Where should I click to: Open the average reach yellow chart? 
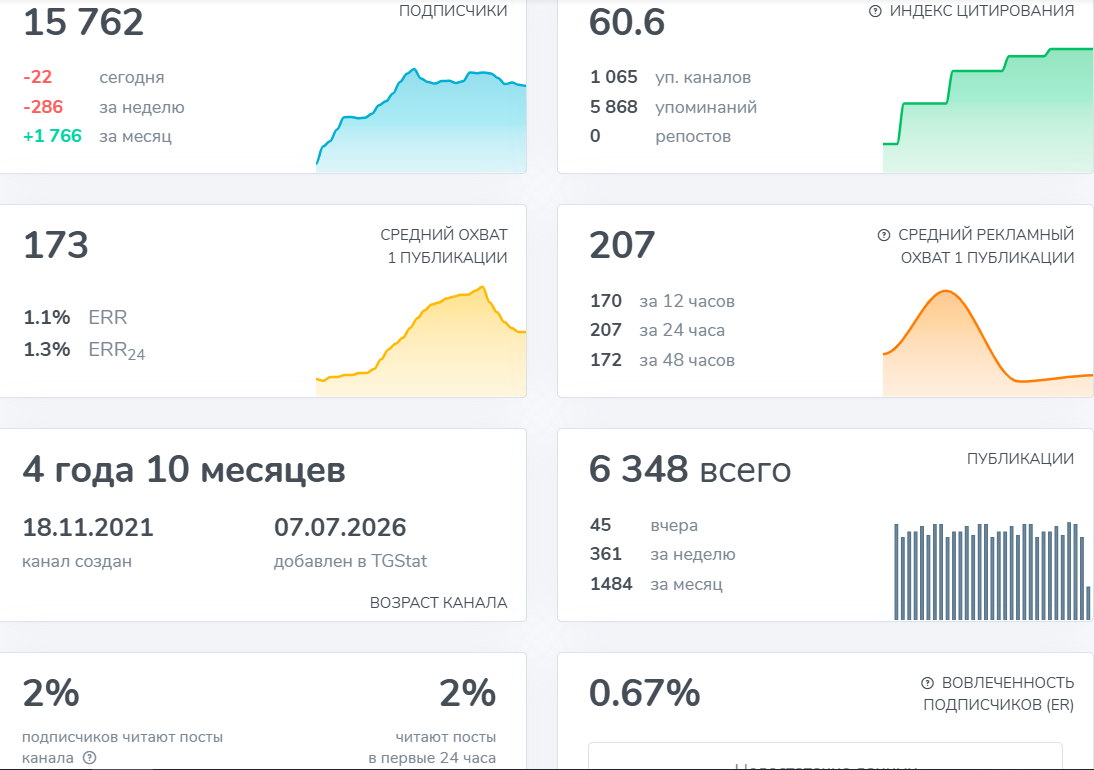pos(421,341)
